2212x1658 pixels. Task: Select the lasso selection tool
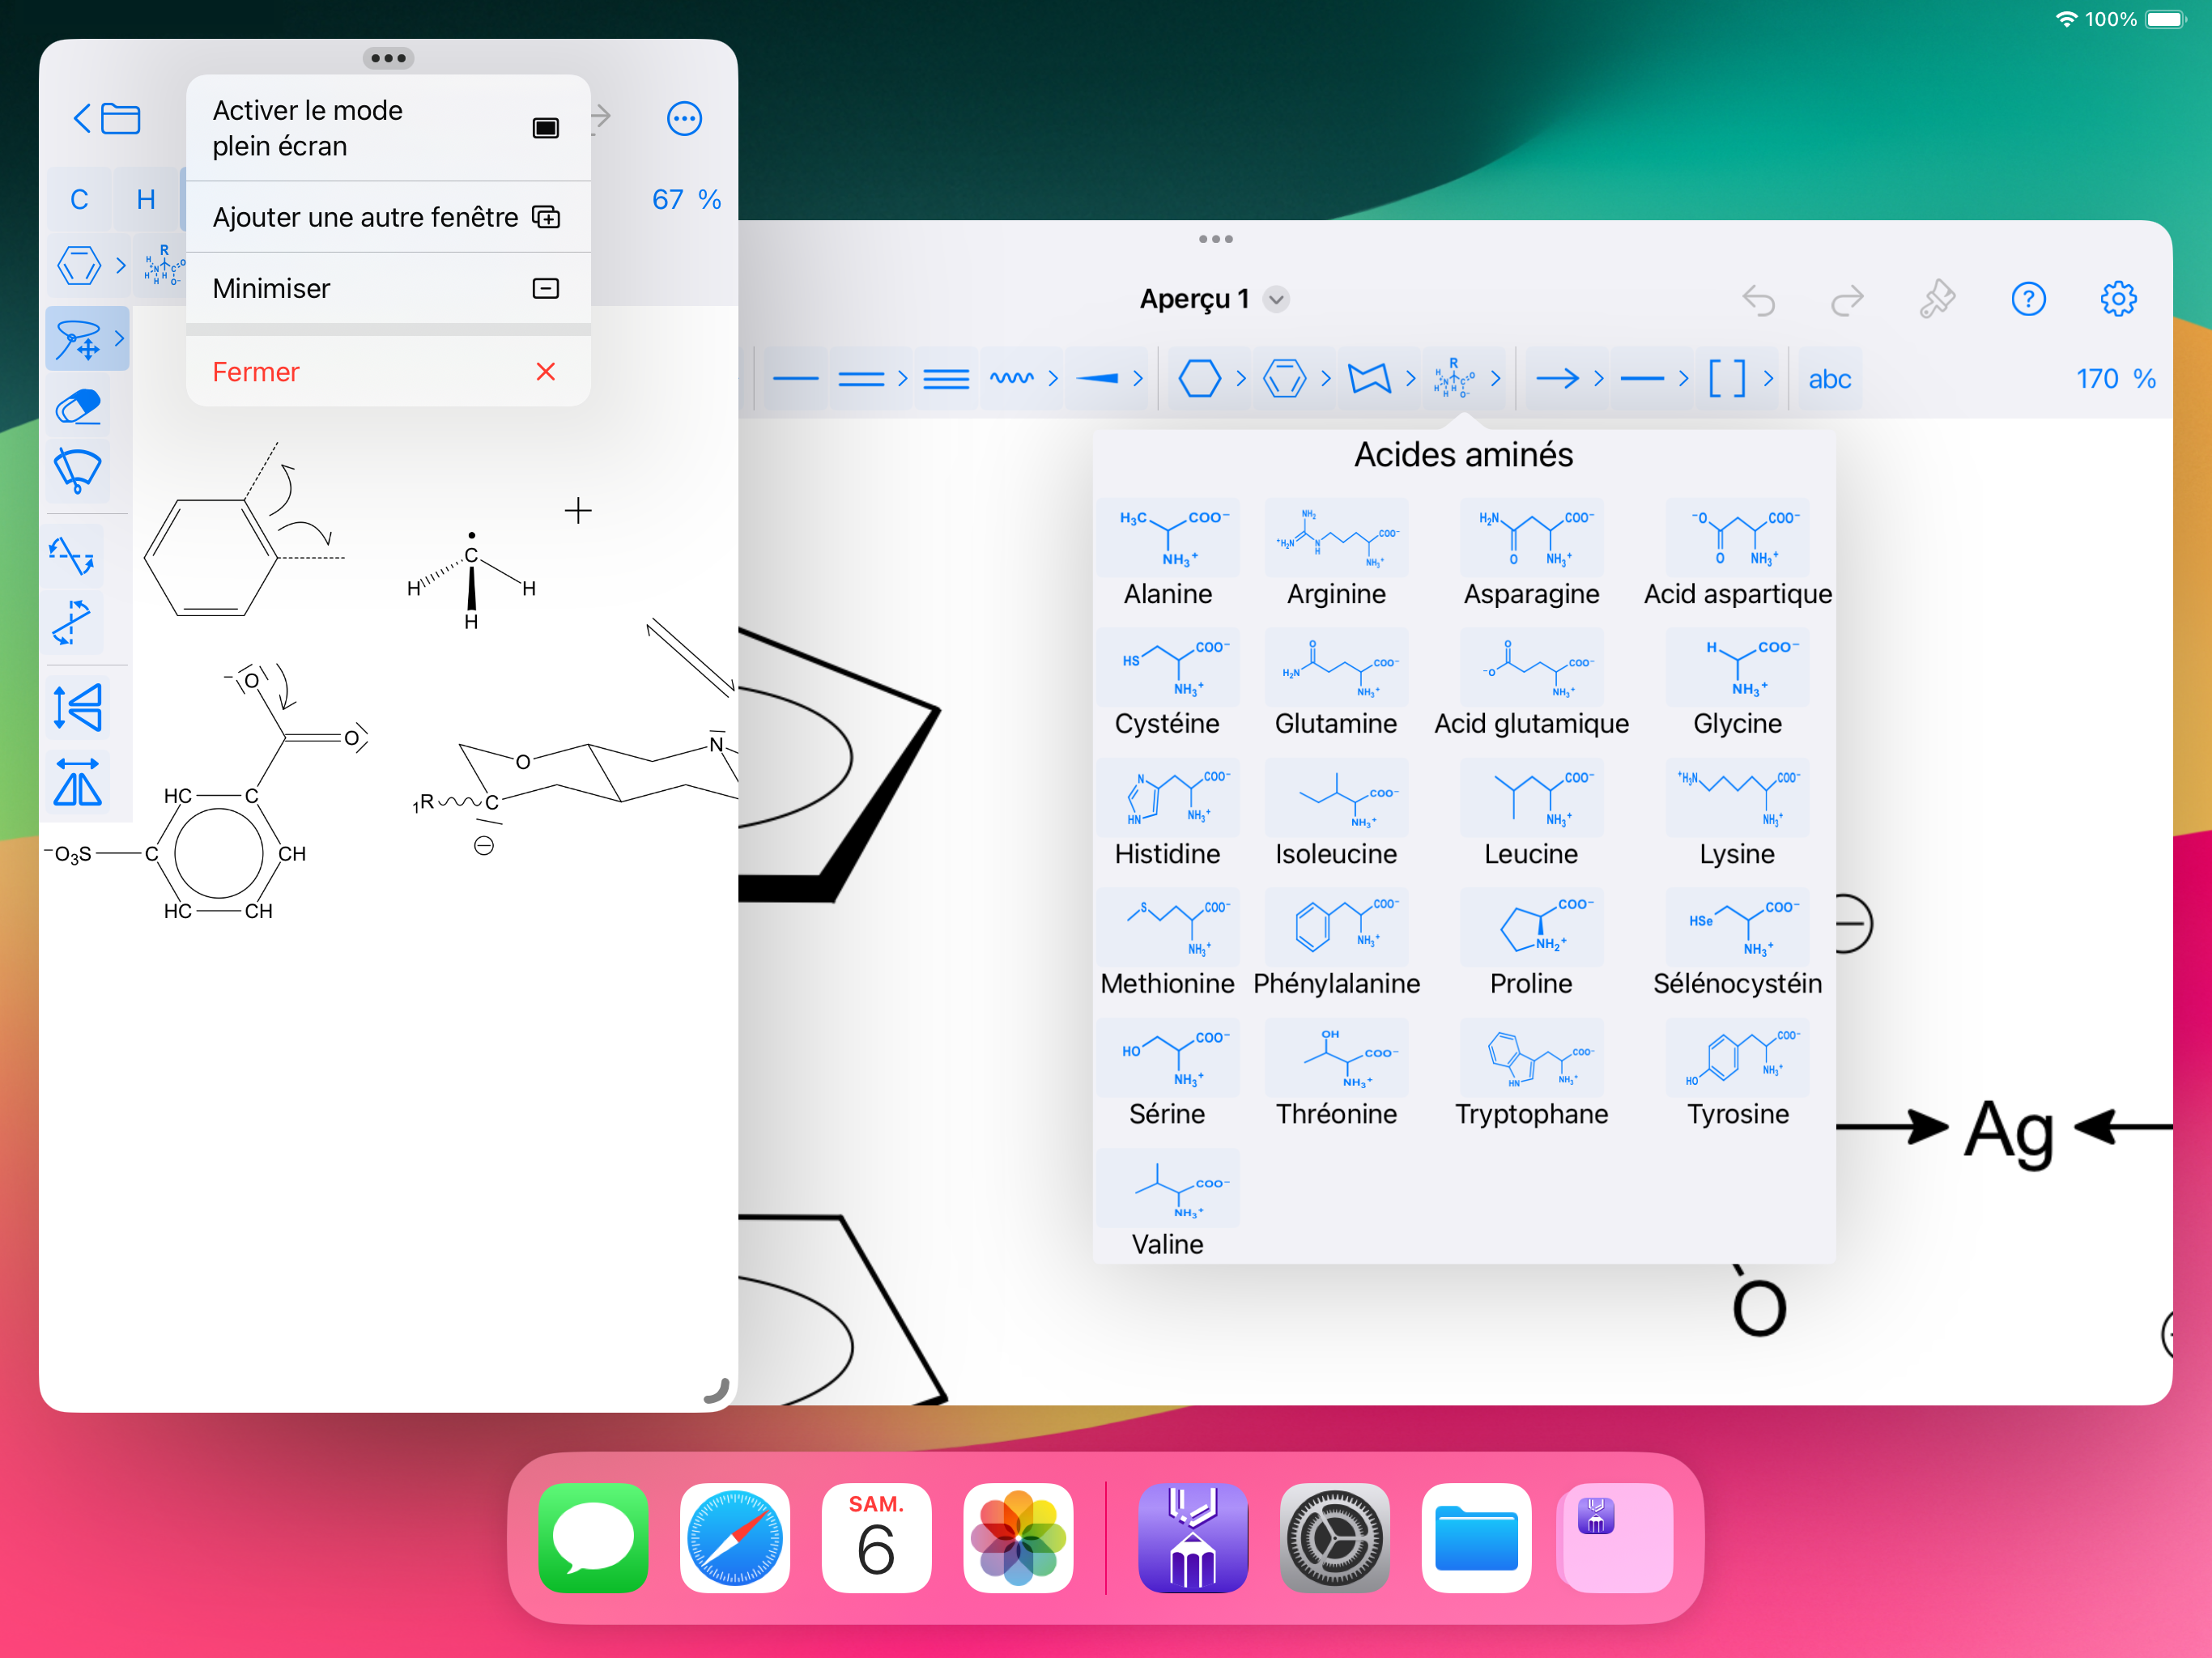tap(77, 339)
